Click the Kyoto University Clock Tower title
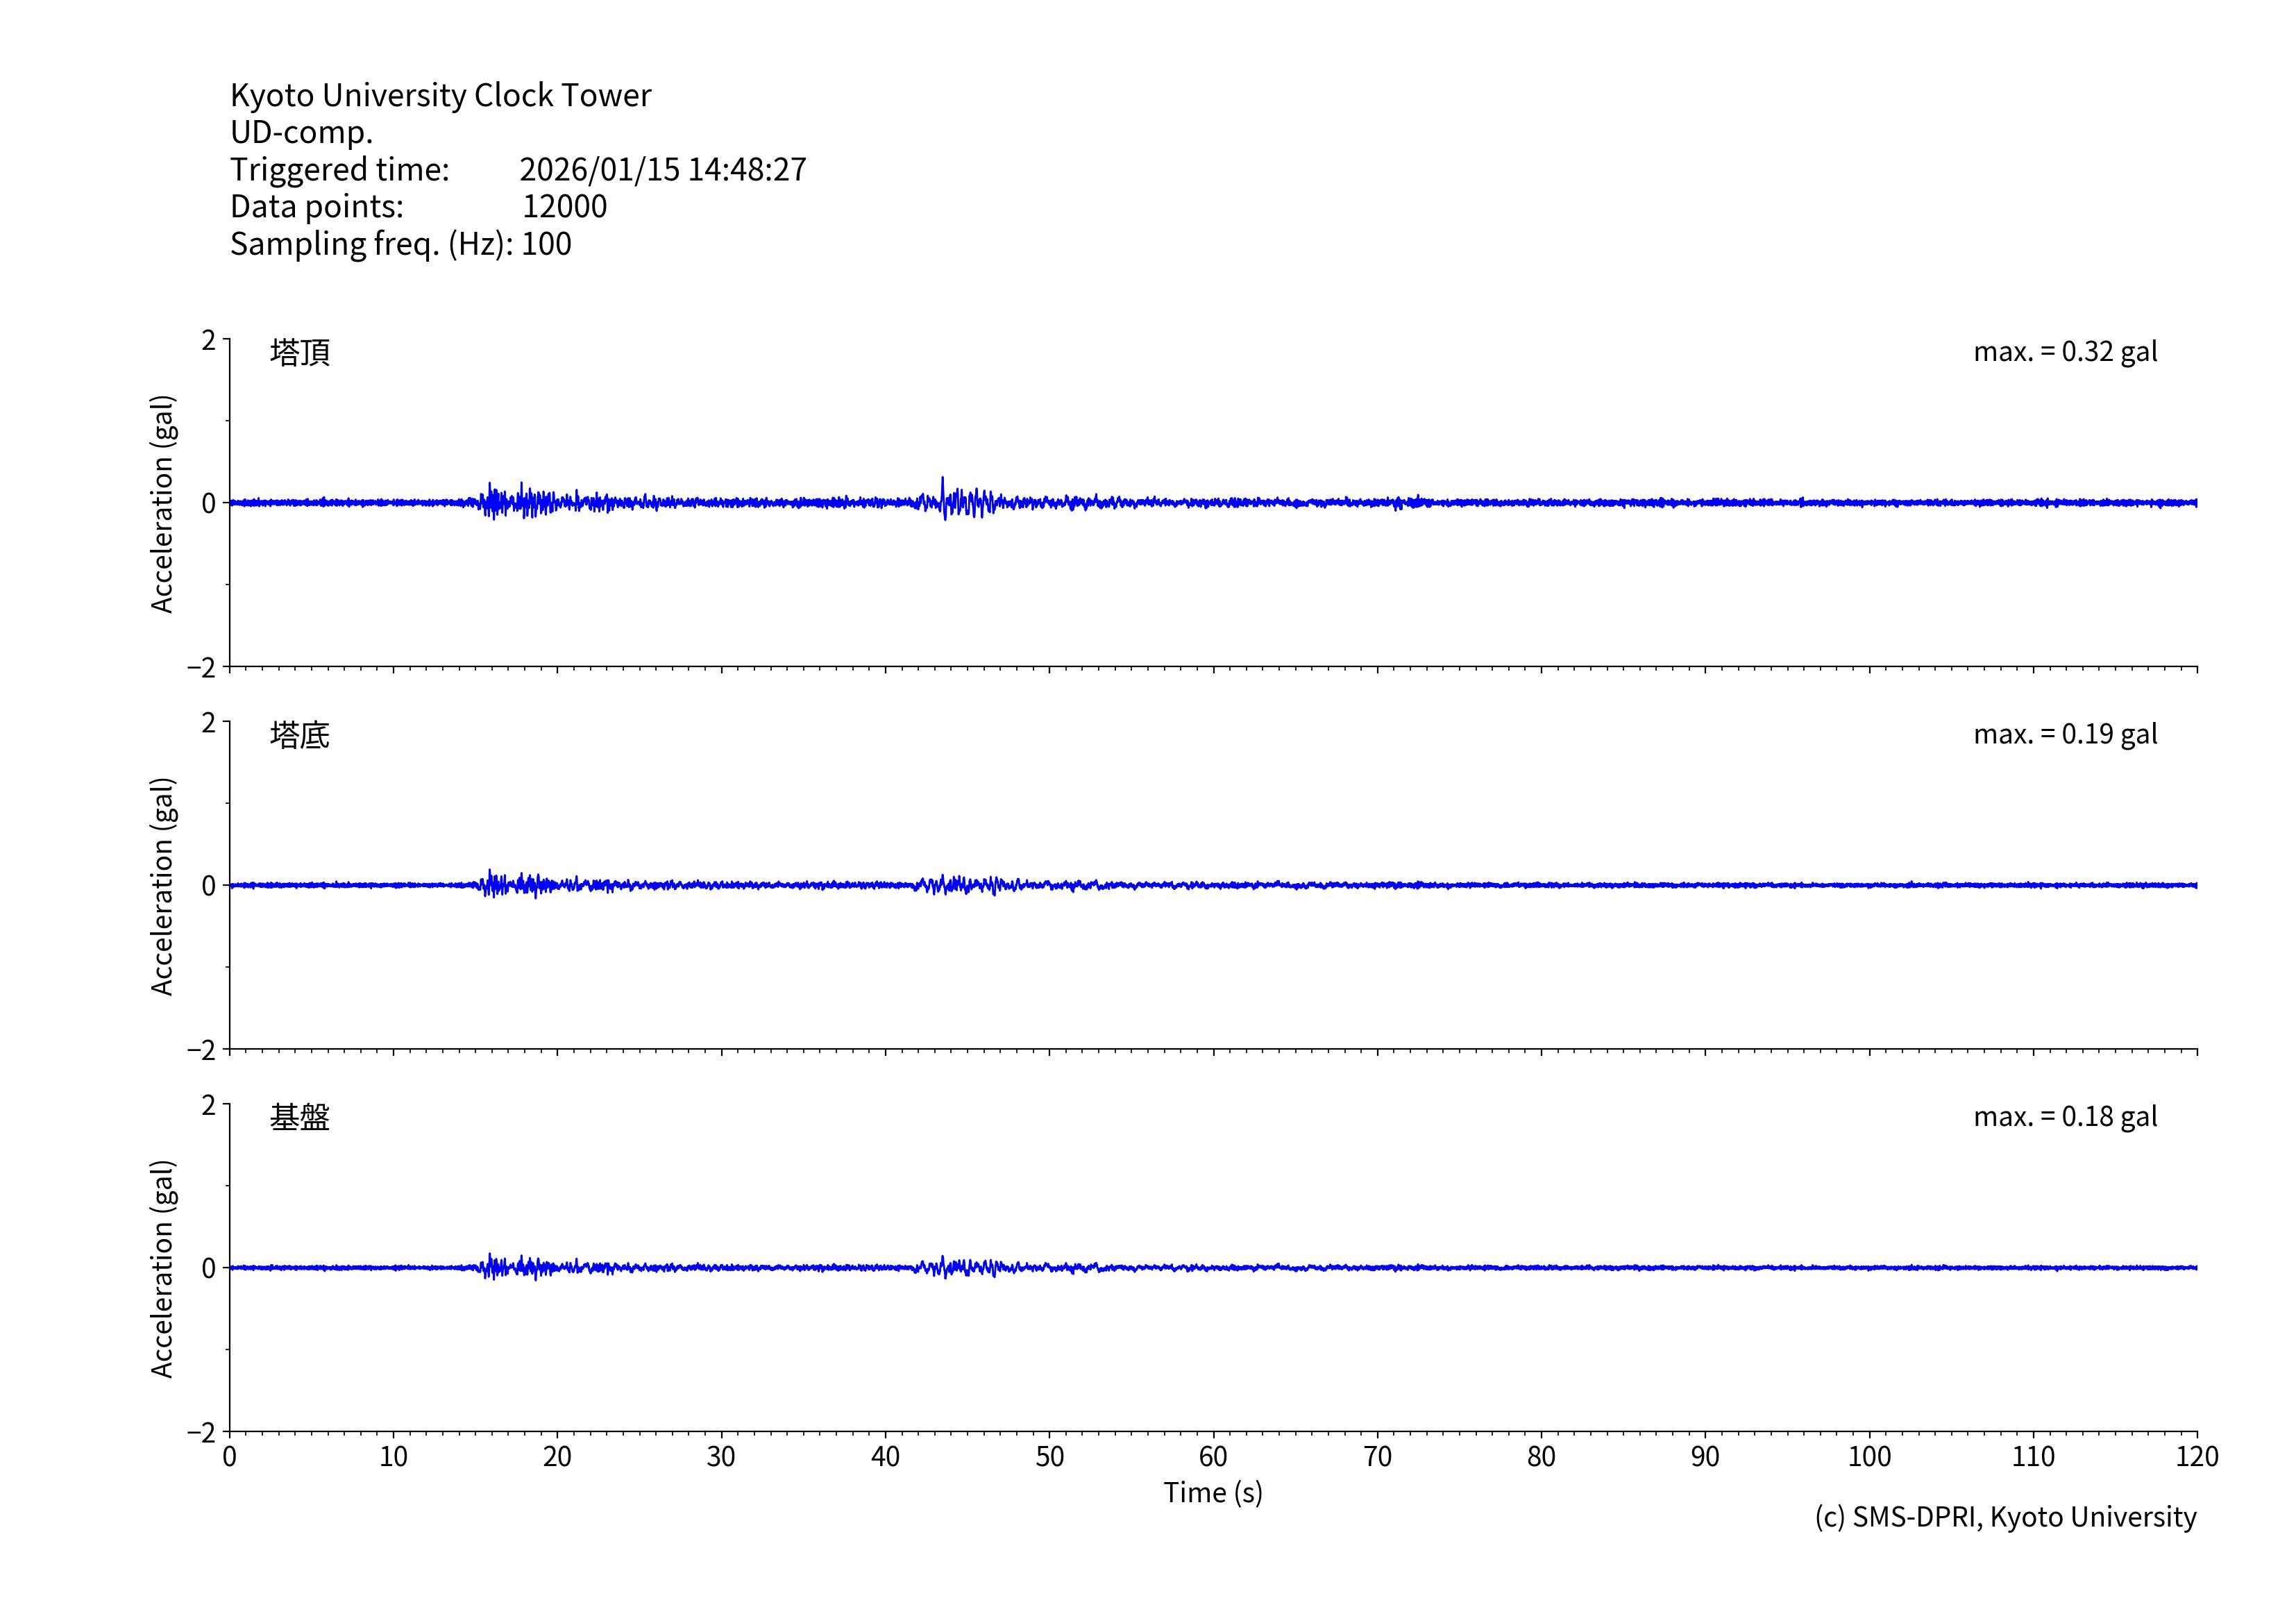 440,95
